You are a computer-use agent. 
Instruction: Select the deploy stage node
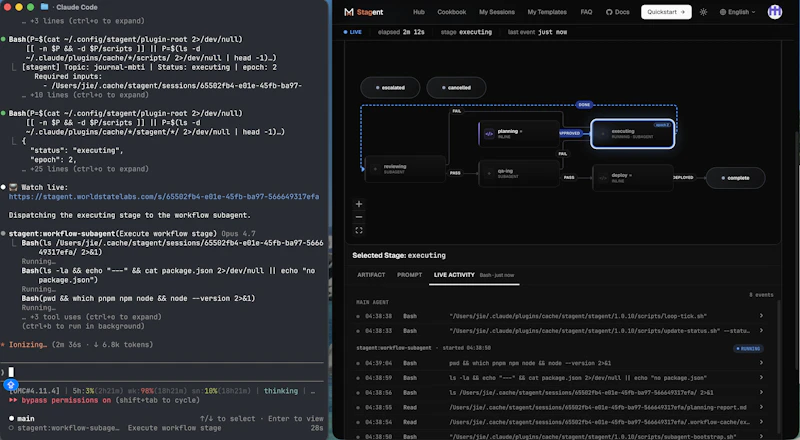[633, 178]
